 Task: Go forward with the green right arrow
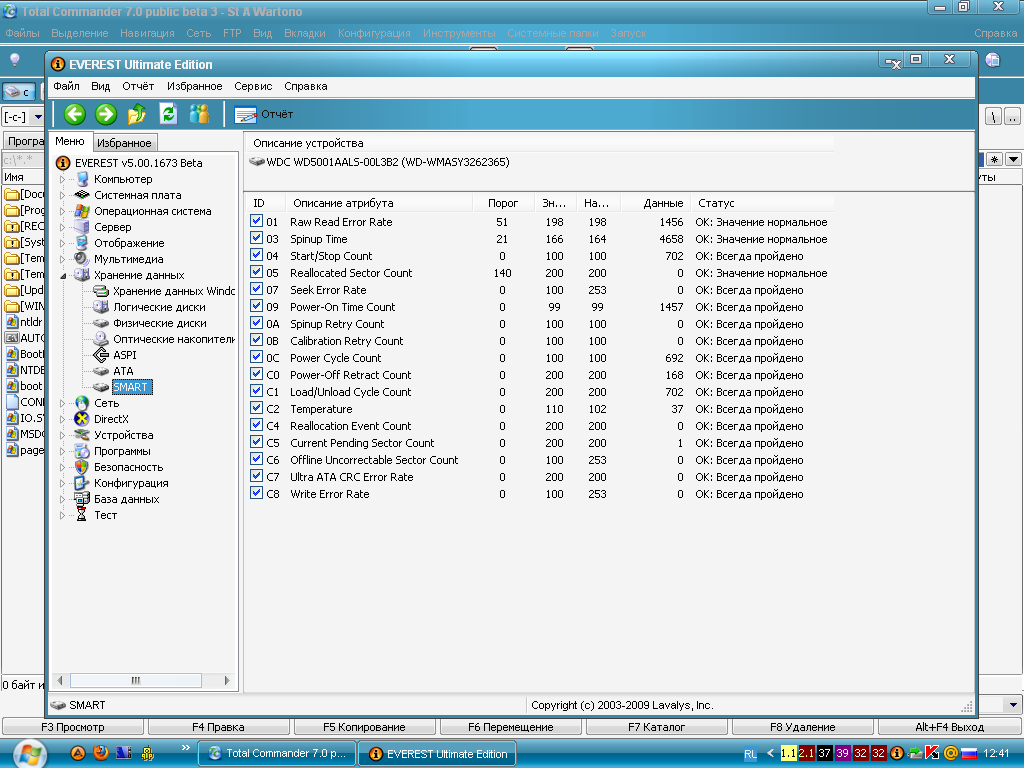click(106, 114)
